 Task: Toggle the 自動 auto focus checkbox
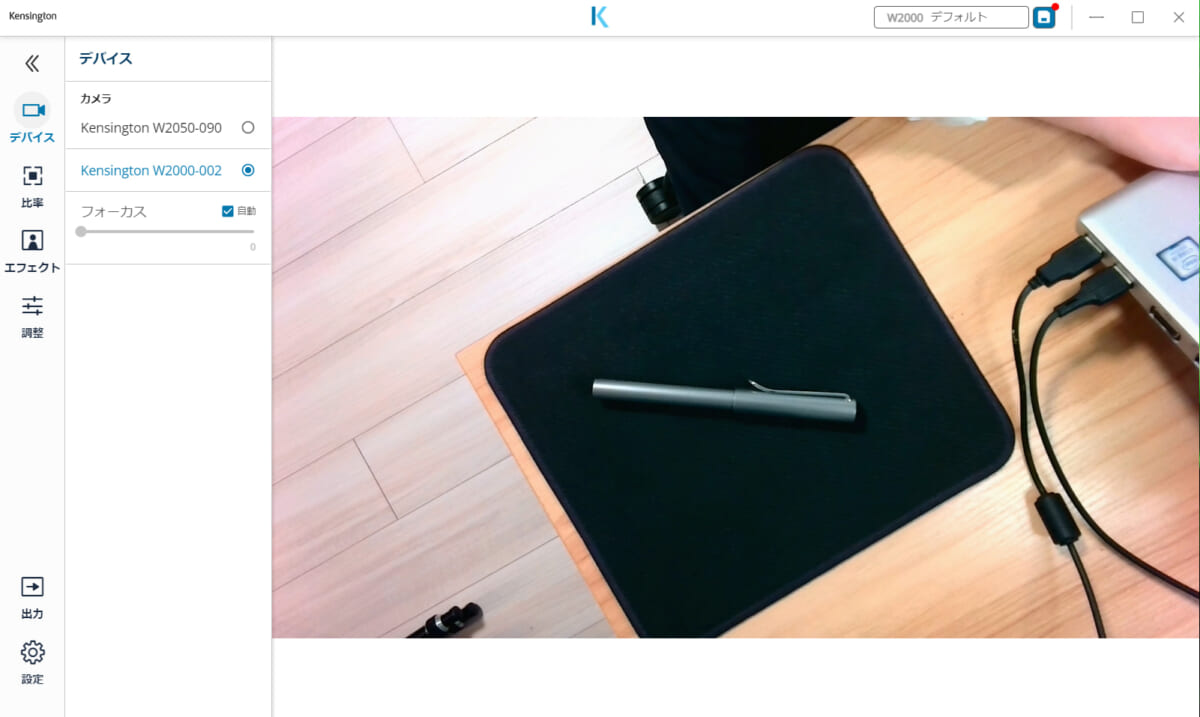[228, 211]
